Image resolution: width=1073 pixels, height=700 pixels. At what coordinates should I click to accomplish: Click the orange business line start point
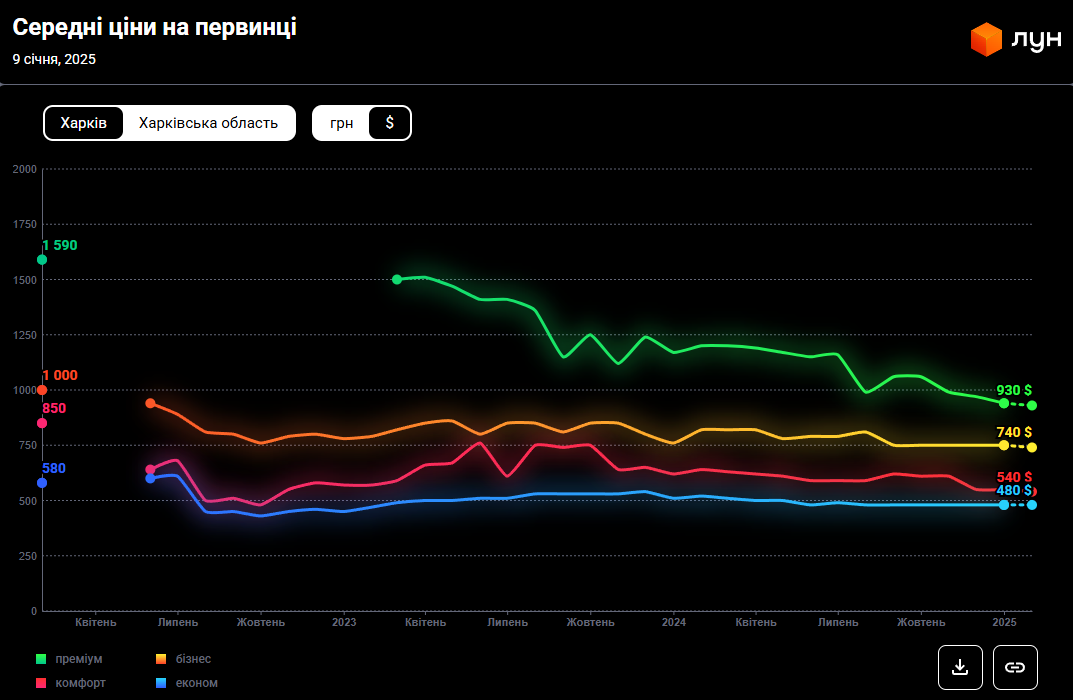click(x=150, y=403)
